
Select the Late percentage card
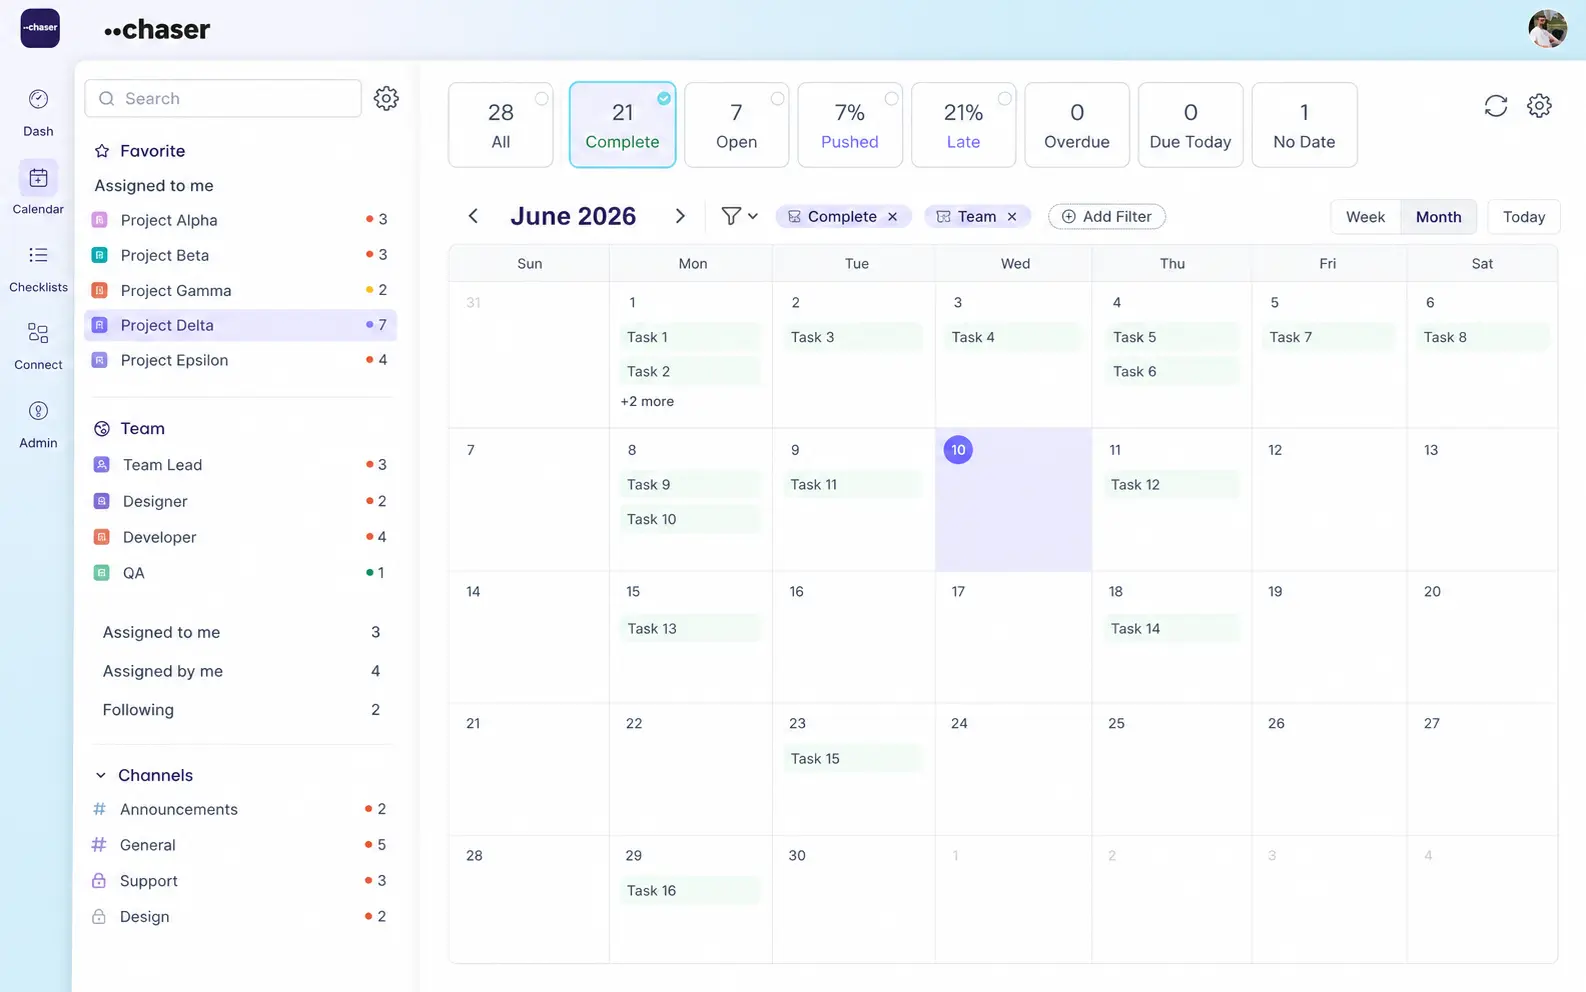click(964, 125)
